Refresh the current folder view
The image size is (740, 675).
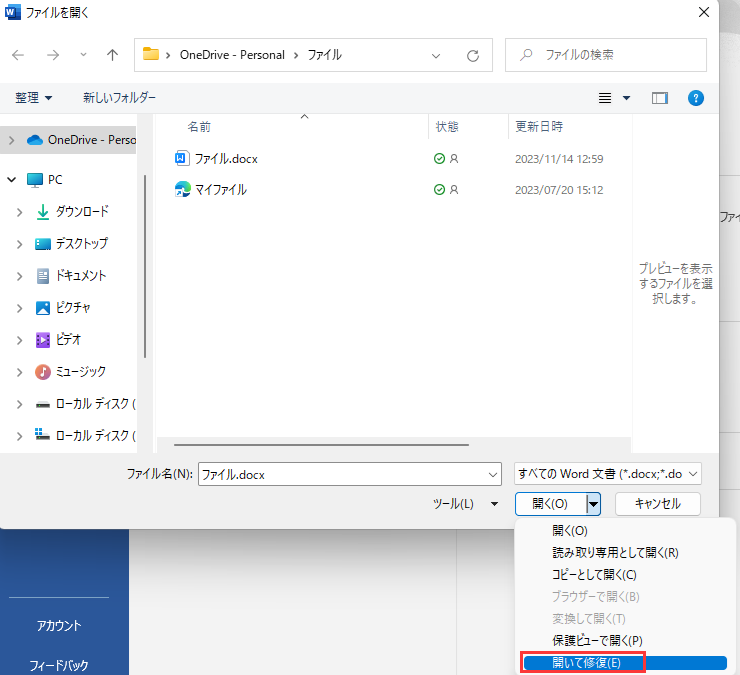473,56
